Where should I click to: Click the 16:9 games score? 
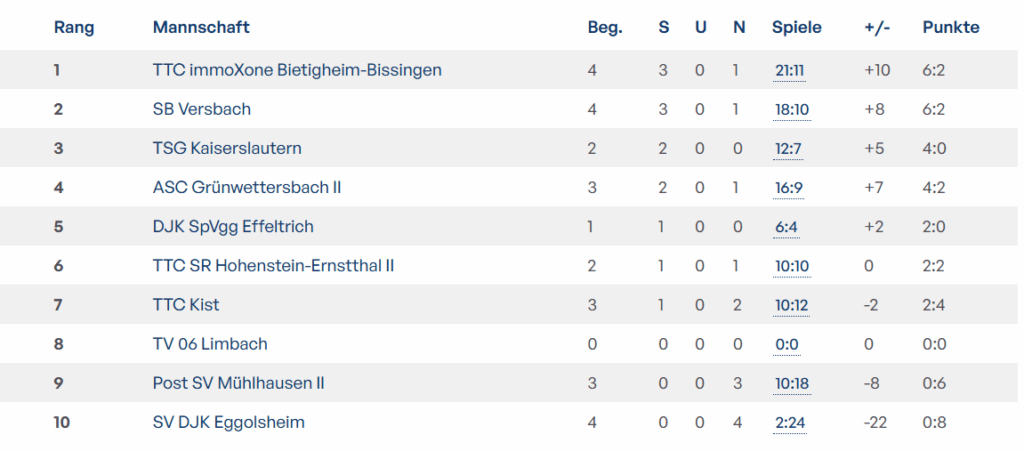788,188
